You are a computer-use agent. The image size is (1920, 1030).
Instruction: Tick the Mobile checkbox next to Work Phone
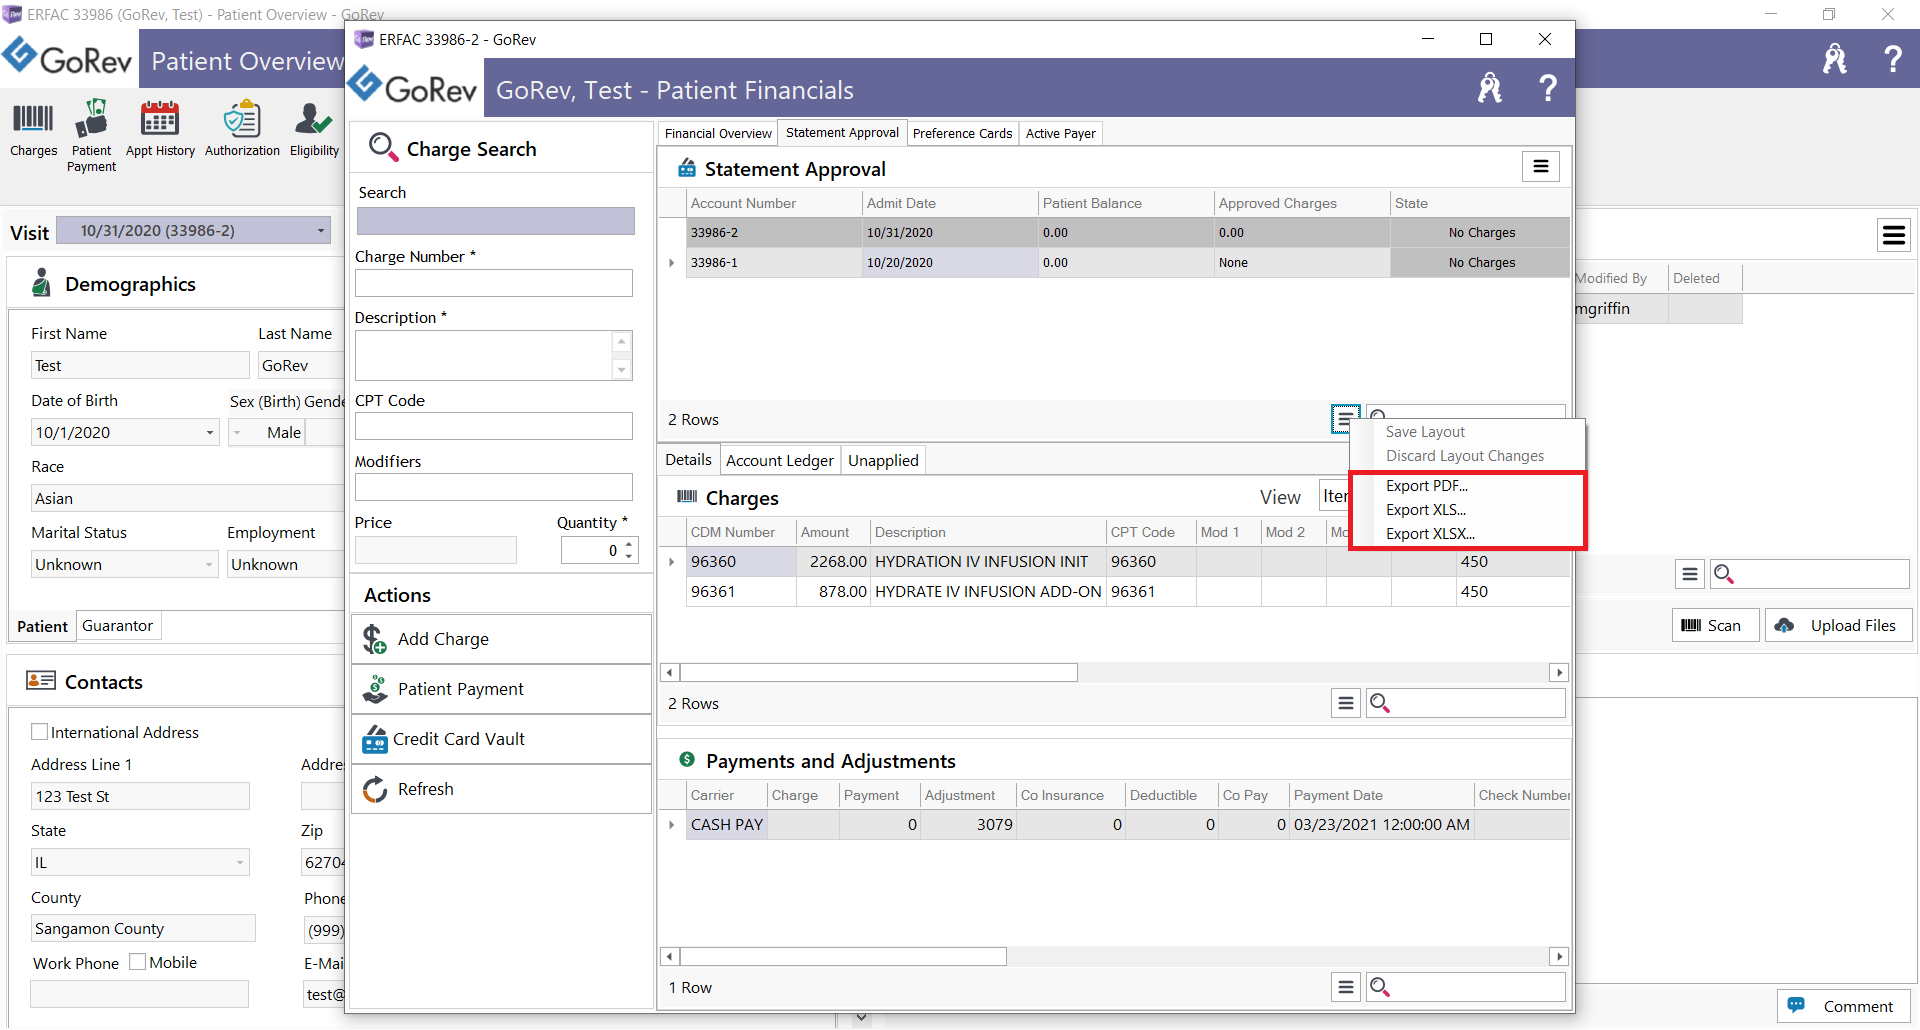pos(138,962)
